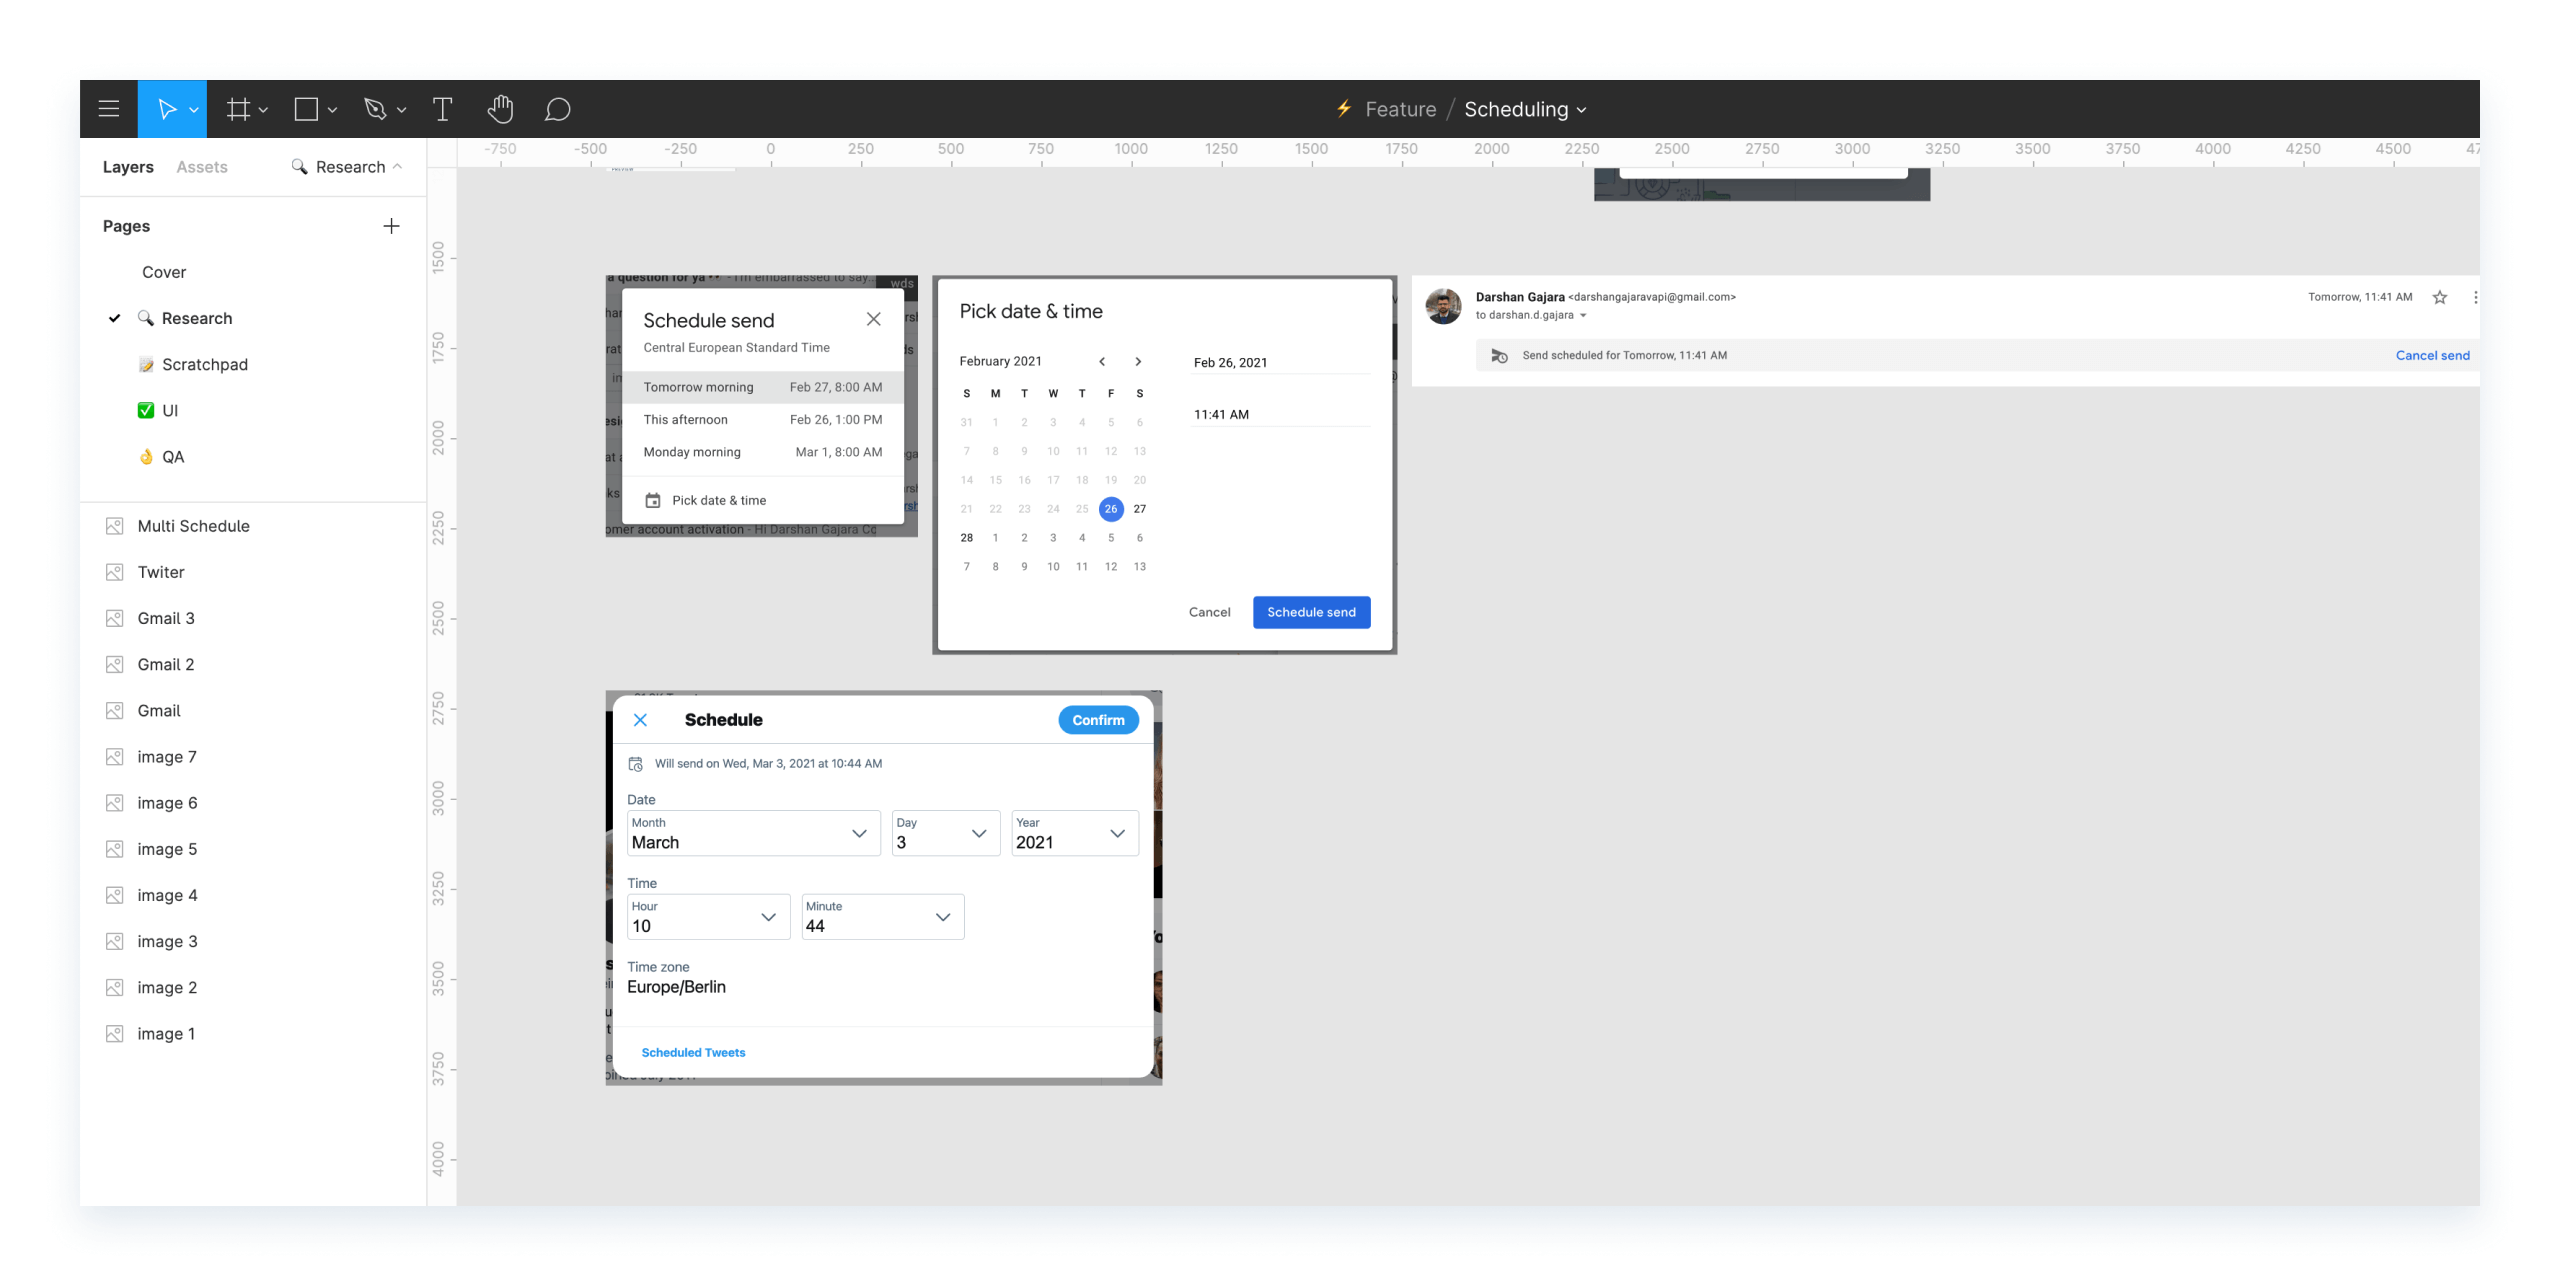The height and width of the screenshot is (1286, 2560).
Task: Open the Year 2021 dropdown
Action: pyautogui.click(x=1075, y=833)
